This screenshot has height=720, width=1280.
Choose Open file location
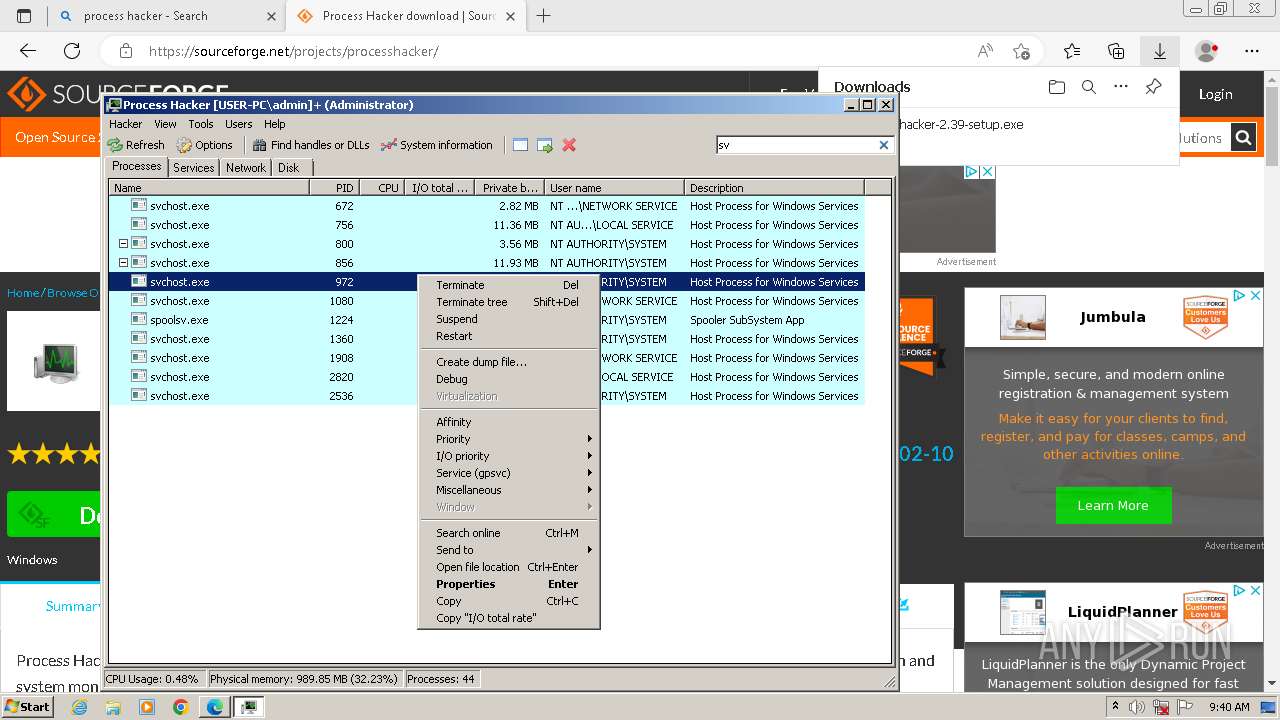(x=508, y=567)
